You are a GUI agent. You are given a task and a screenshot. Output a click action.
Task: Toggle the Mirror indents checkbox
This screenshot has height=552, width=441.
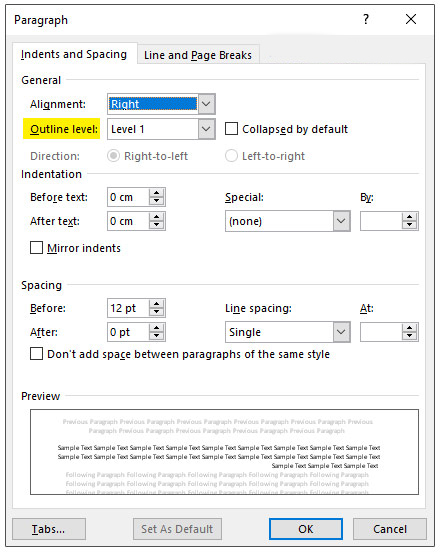[36, 247]
